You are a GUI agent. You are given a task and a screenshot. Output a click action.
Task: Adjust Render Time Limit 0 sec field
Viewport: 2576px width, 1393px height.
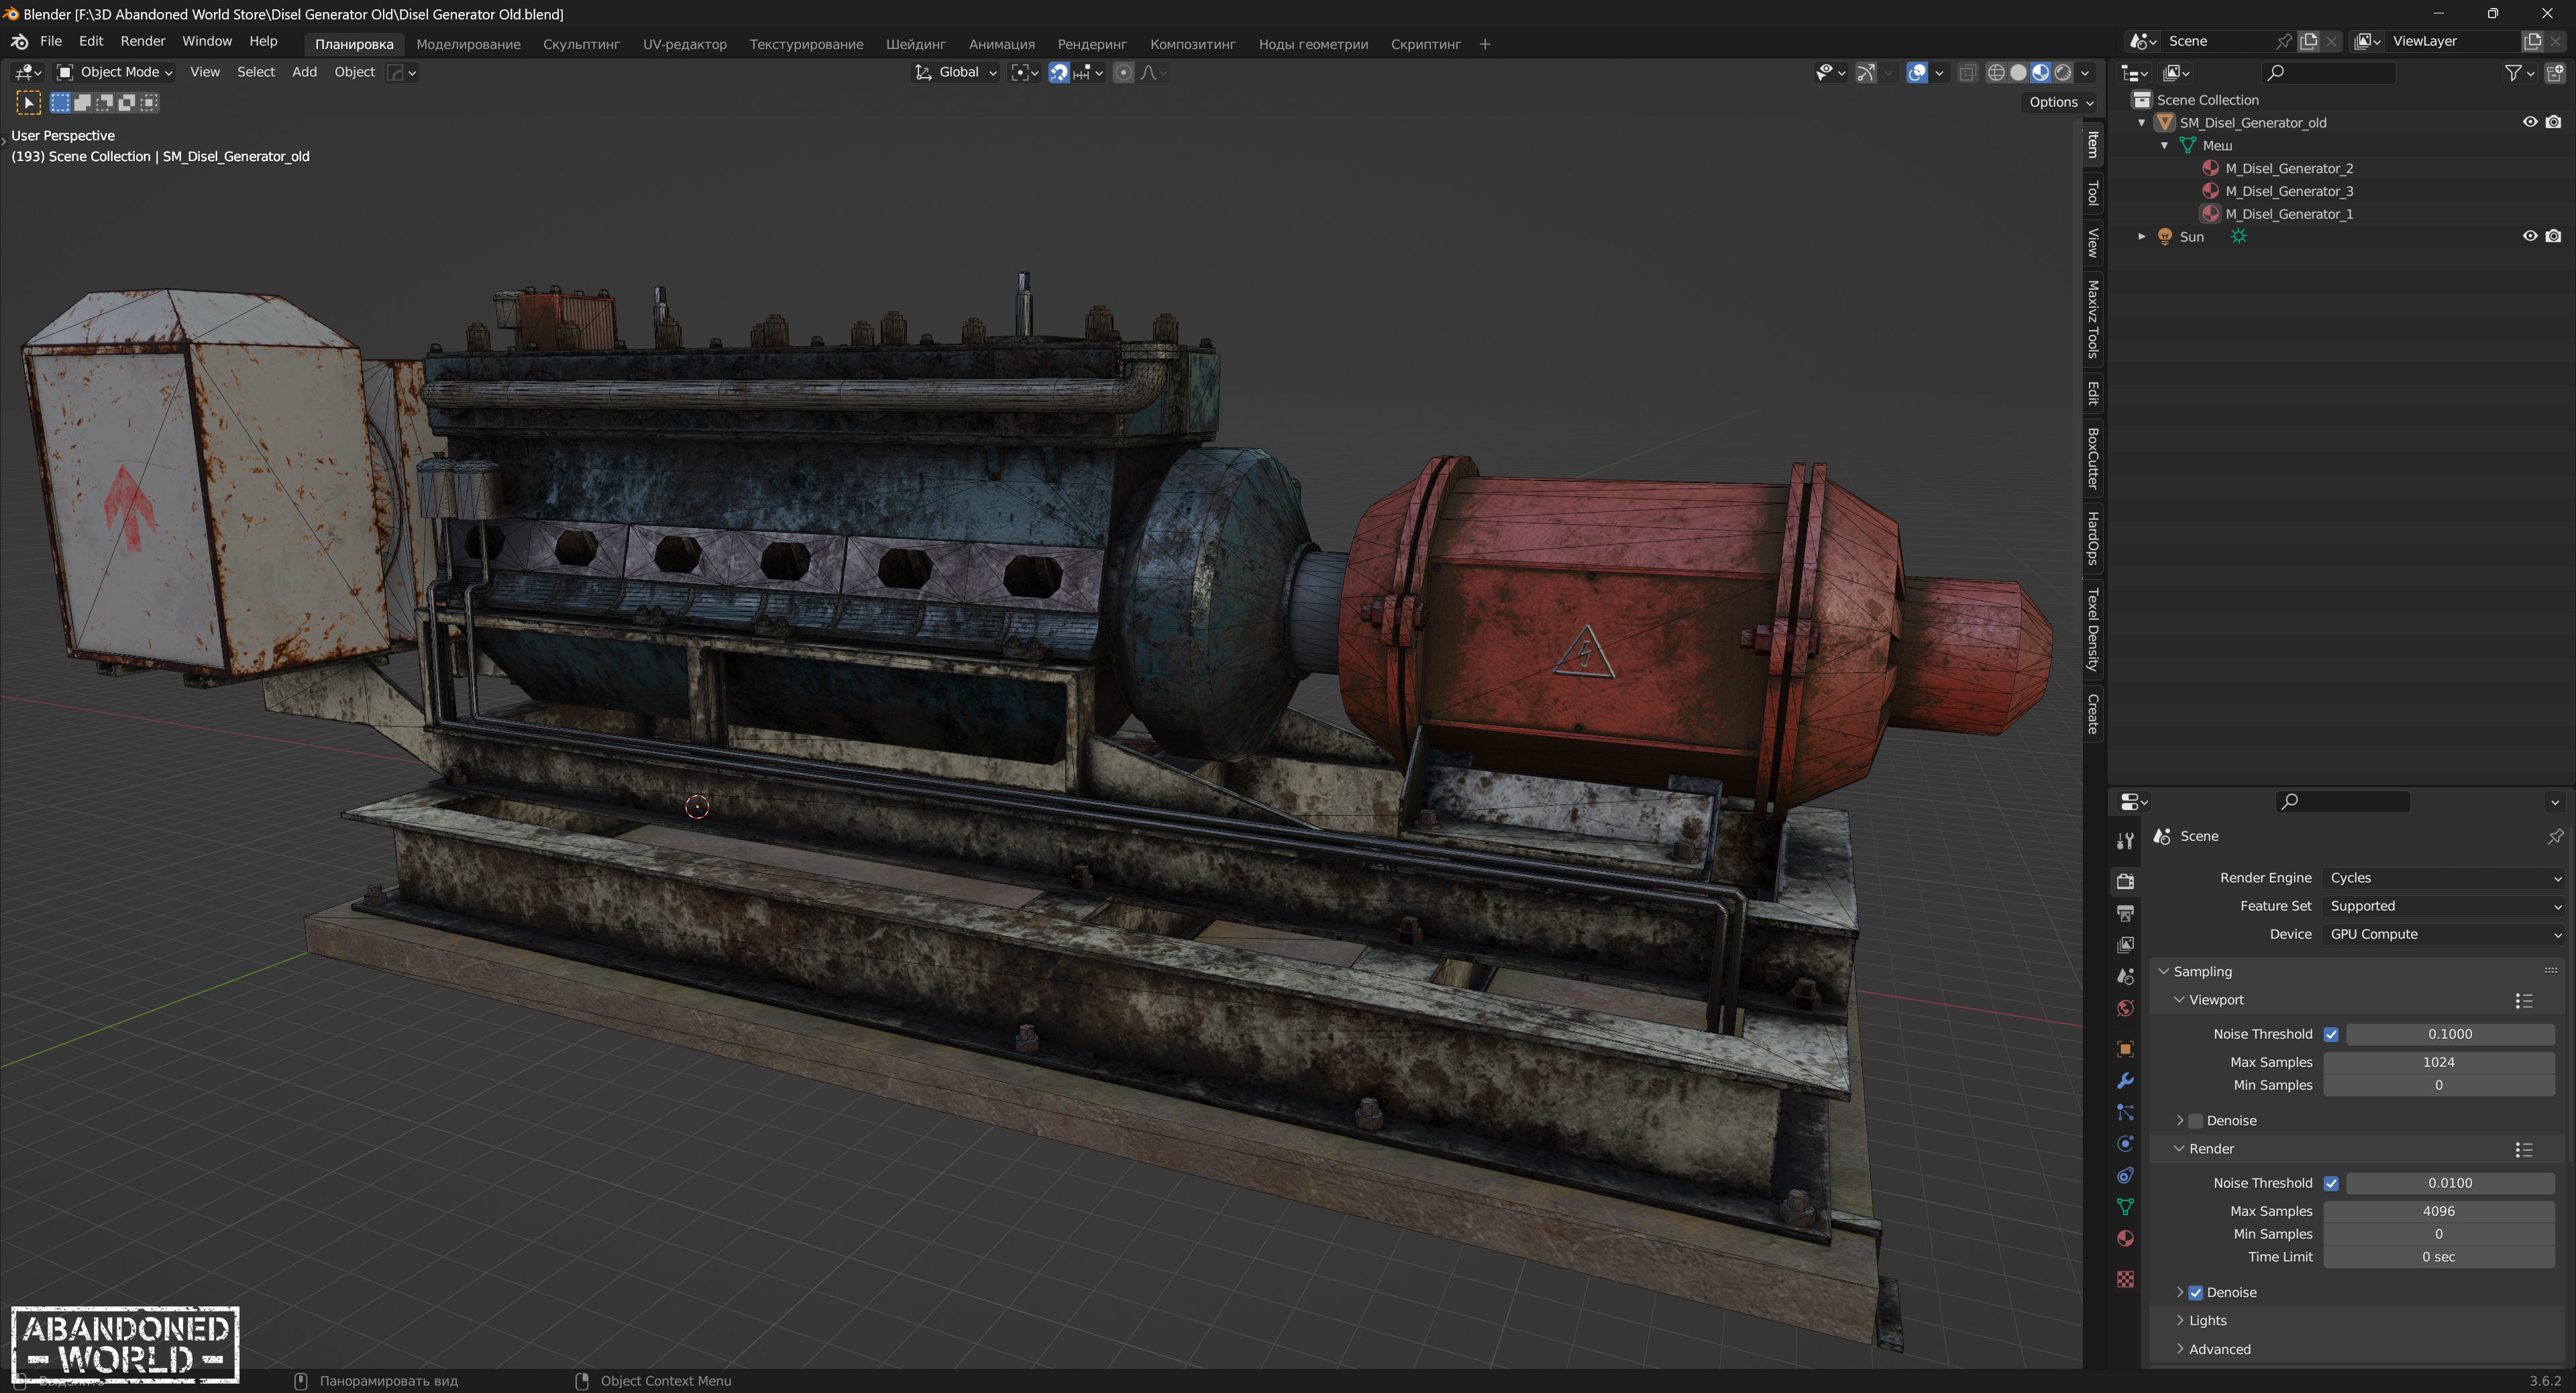[x=2438, y=1258]
